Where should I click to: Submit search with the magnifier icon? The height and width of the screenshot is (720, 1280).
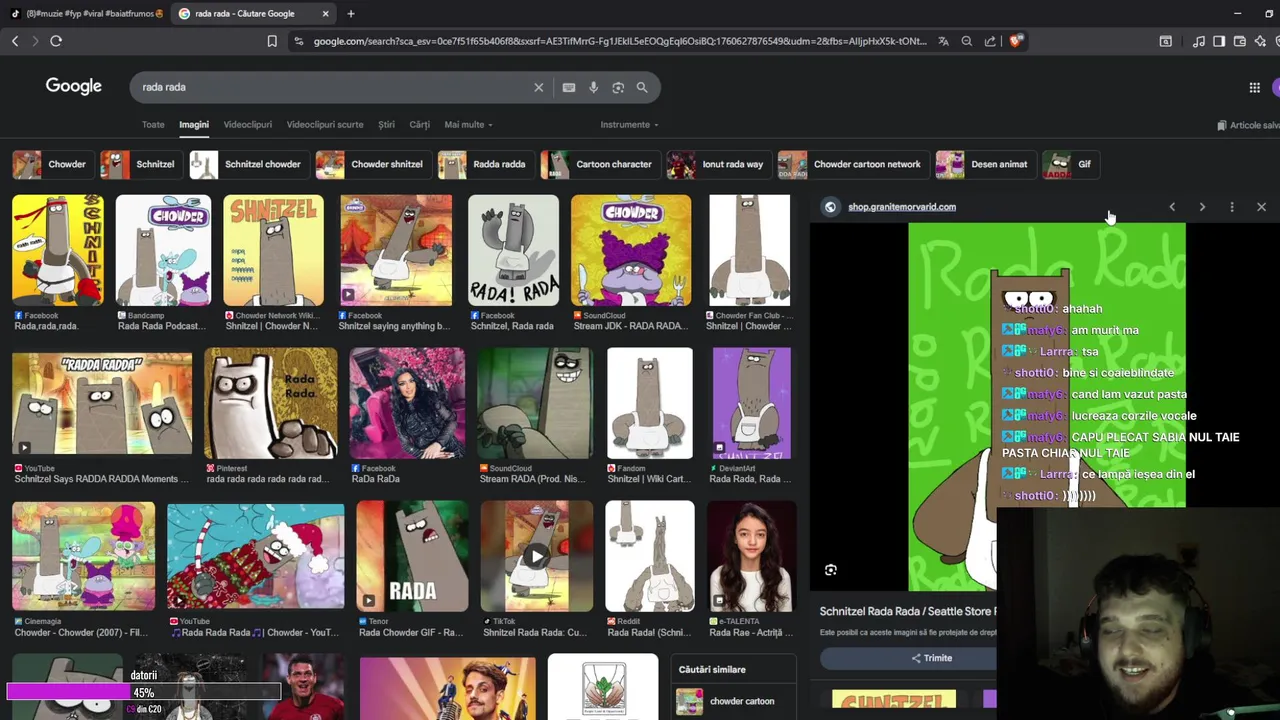tap(642, 87)
